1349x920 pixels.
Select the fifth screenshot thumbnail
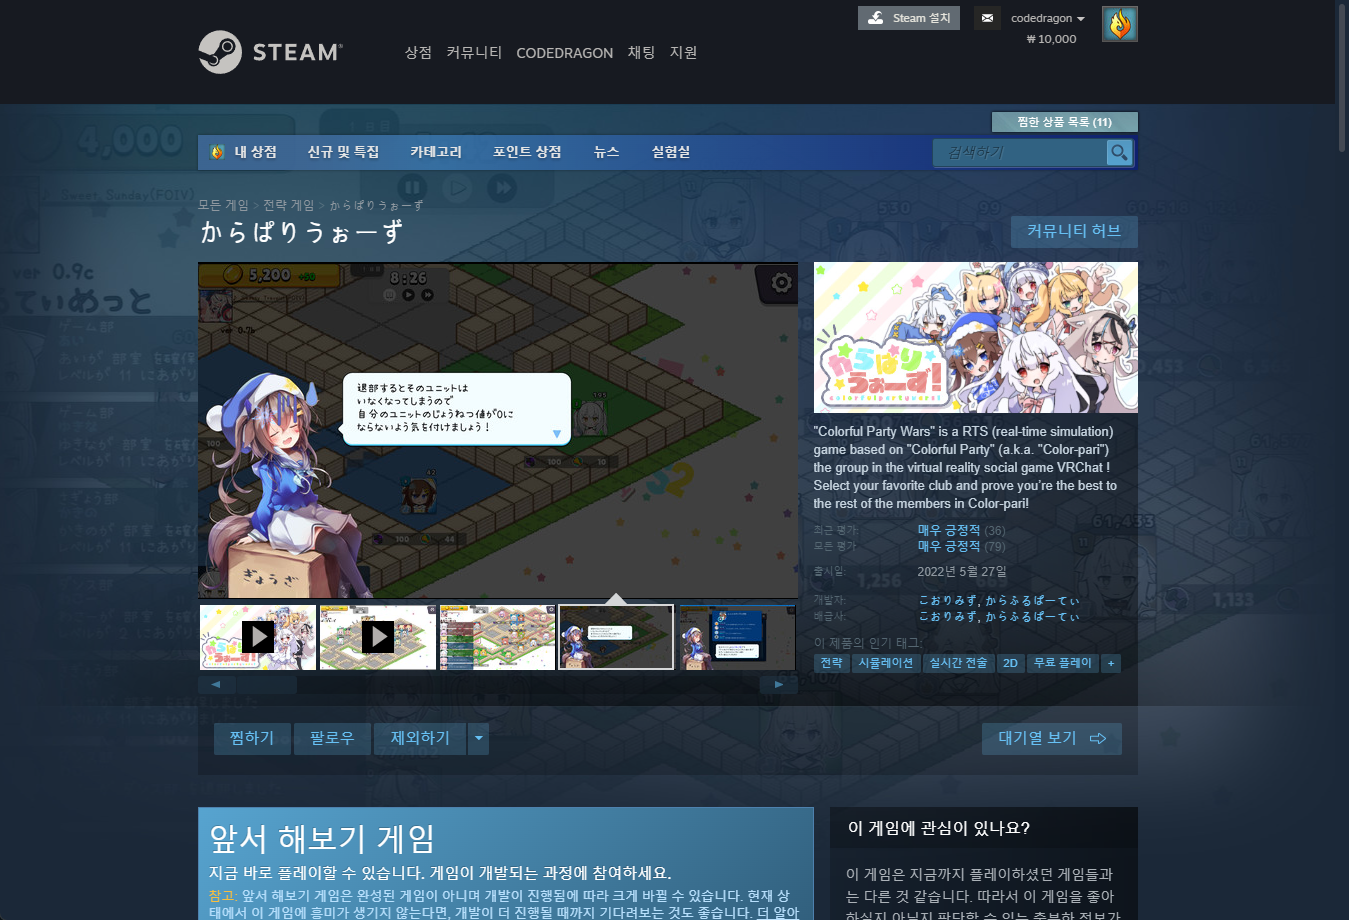[737, 637]
